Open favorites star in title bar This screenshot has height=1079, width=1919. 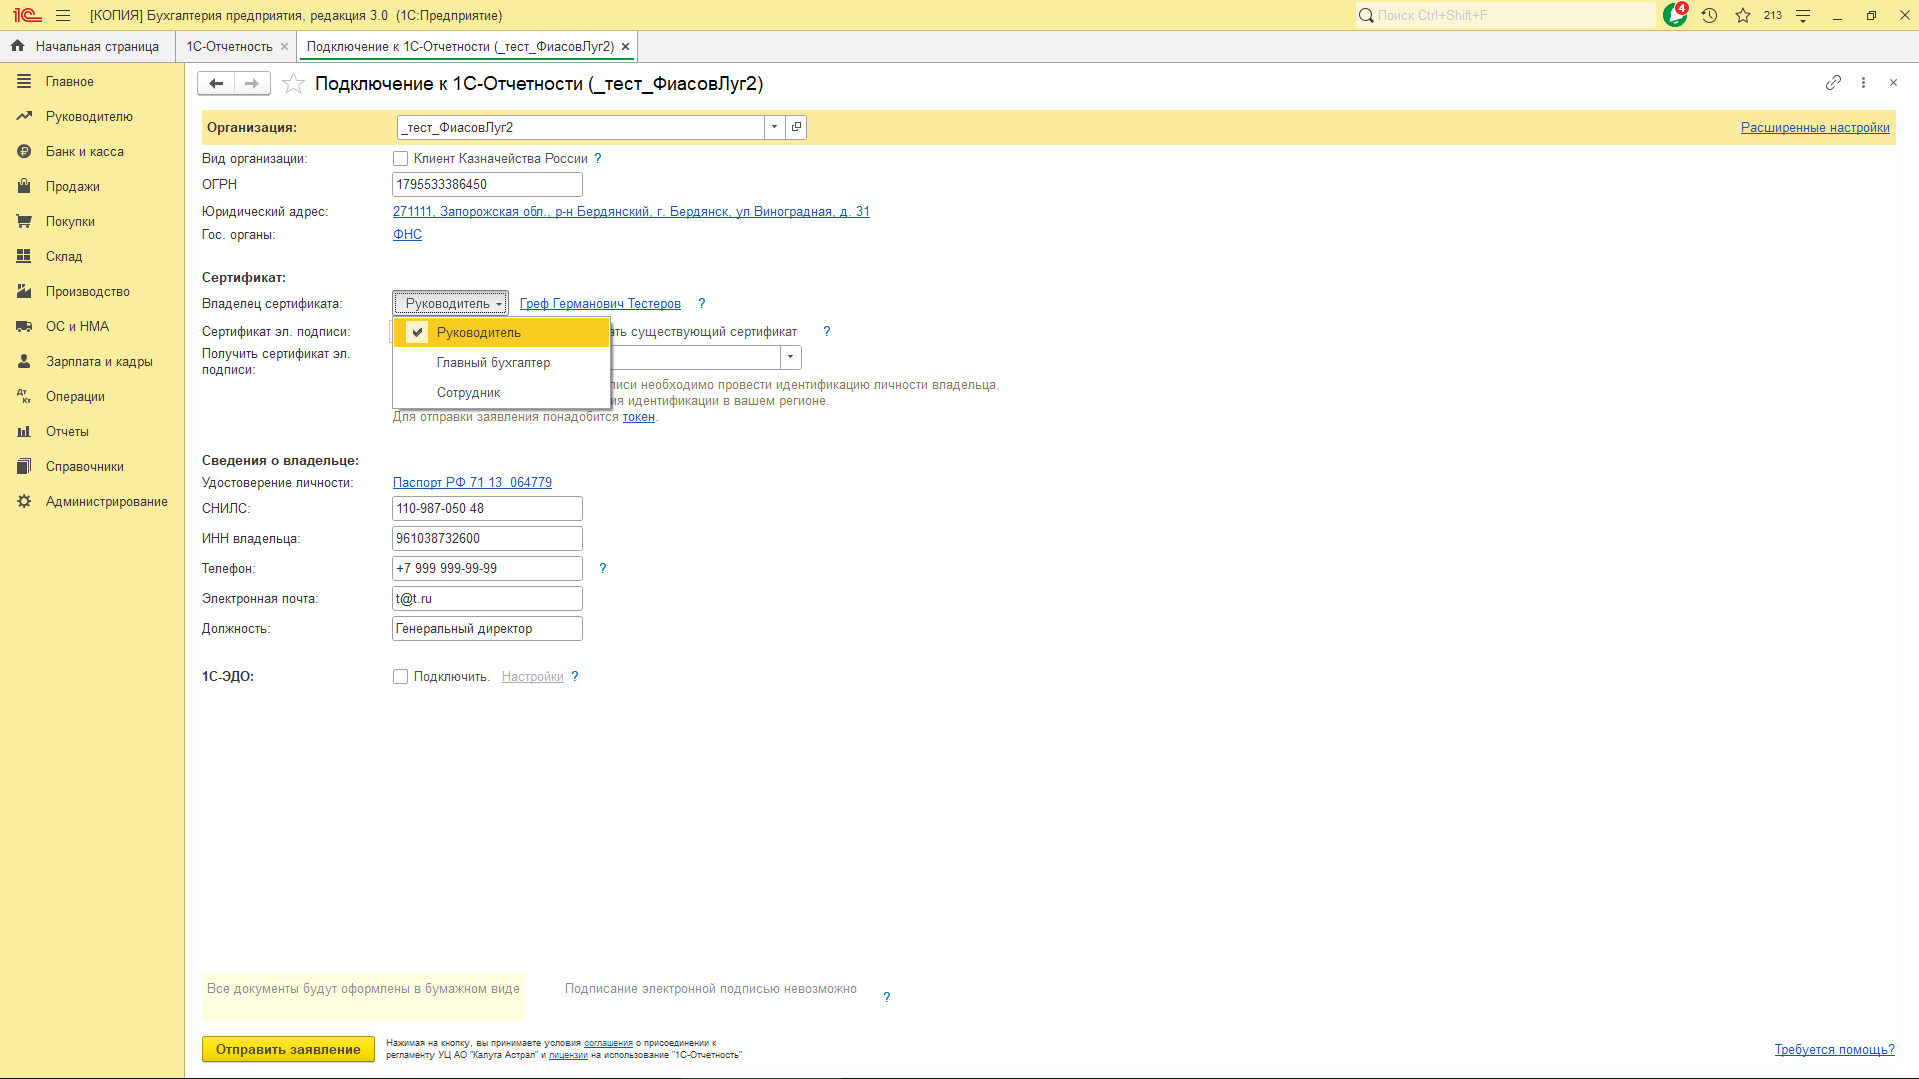click(1743, 15)
